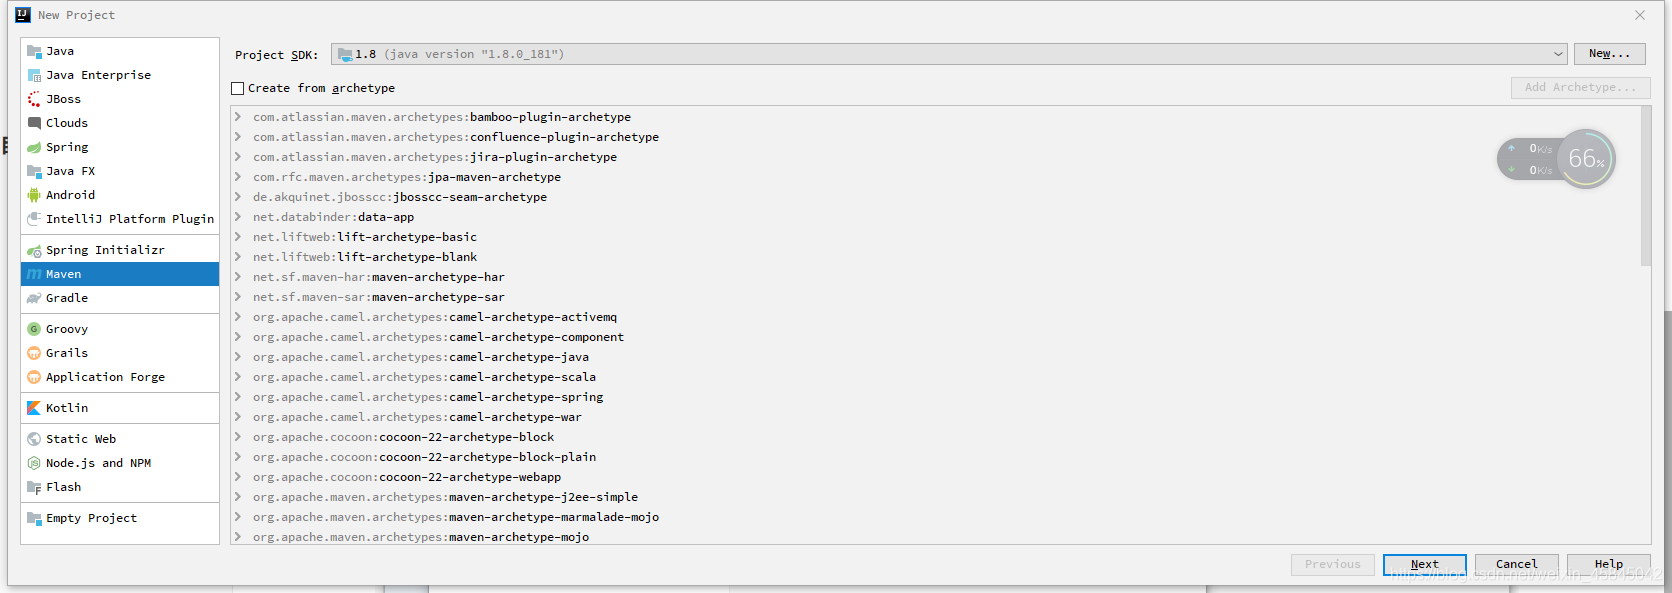Click the Flash folder icon

tap(34, 487)
